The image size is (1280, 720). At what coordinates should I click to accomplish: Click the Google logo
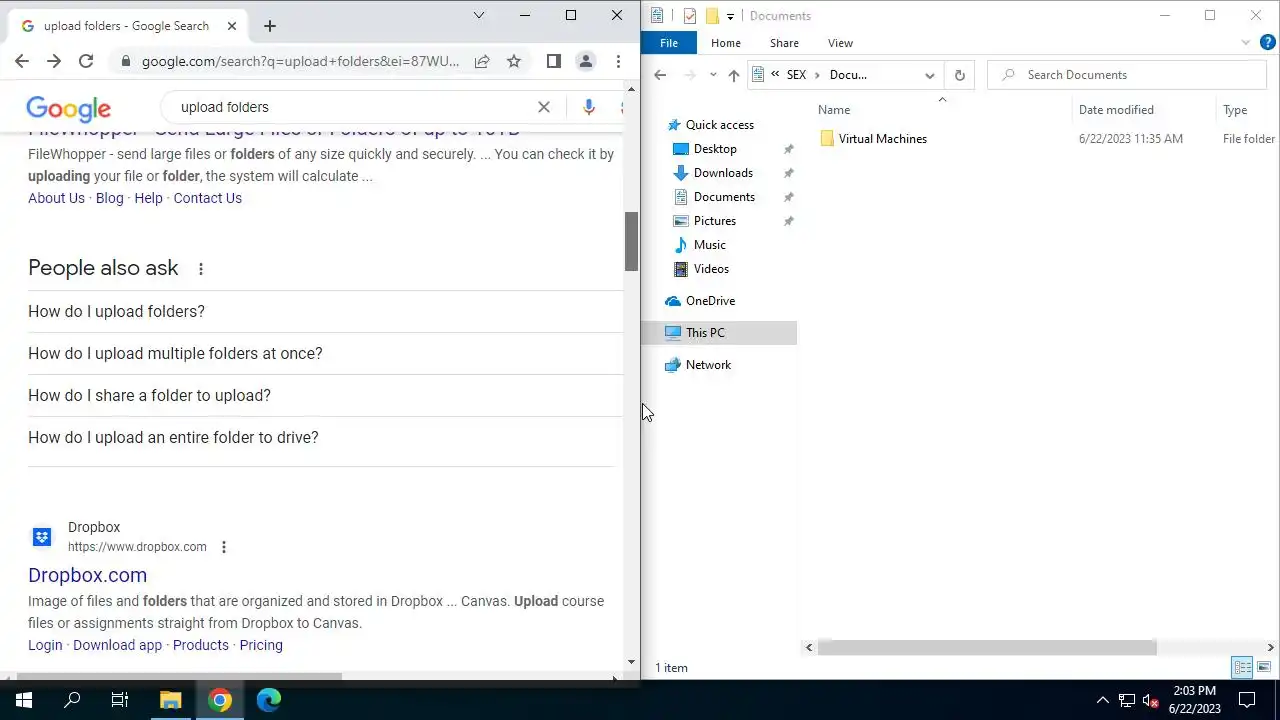click(69, 109)
